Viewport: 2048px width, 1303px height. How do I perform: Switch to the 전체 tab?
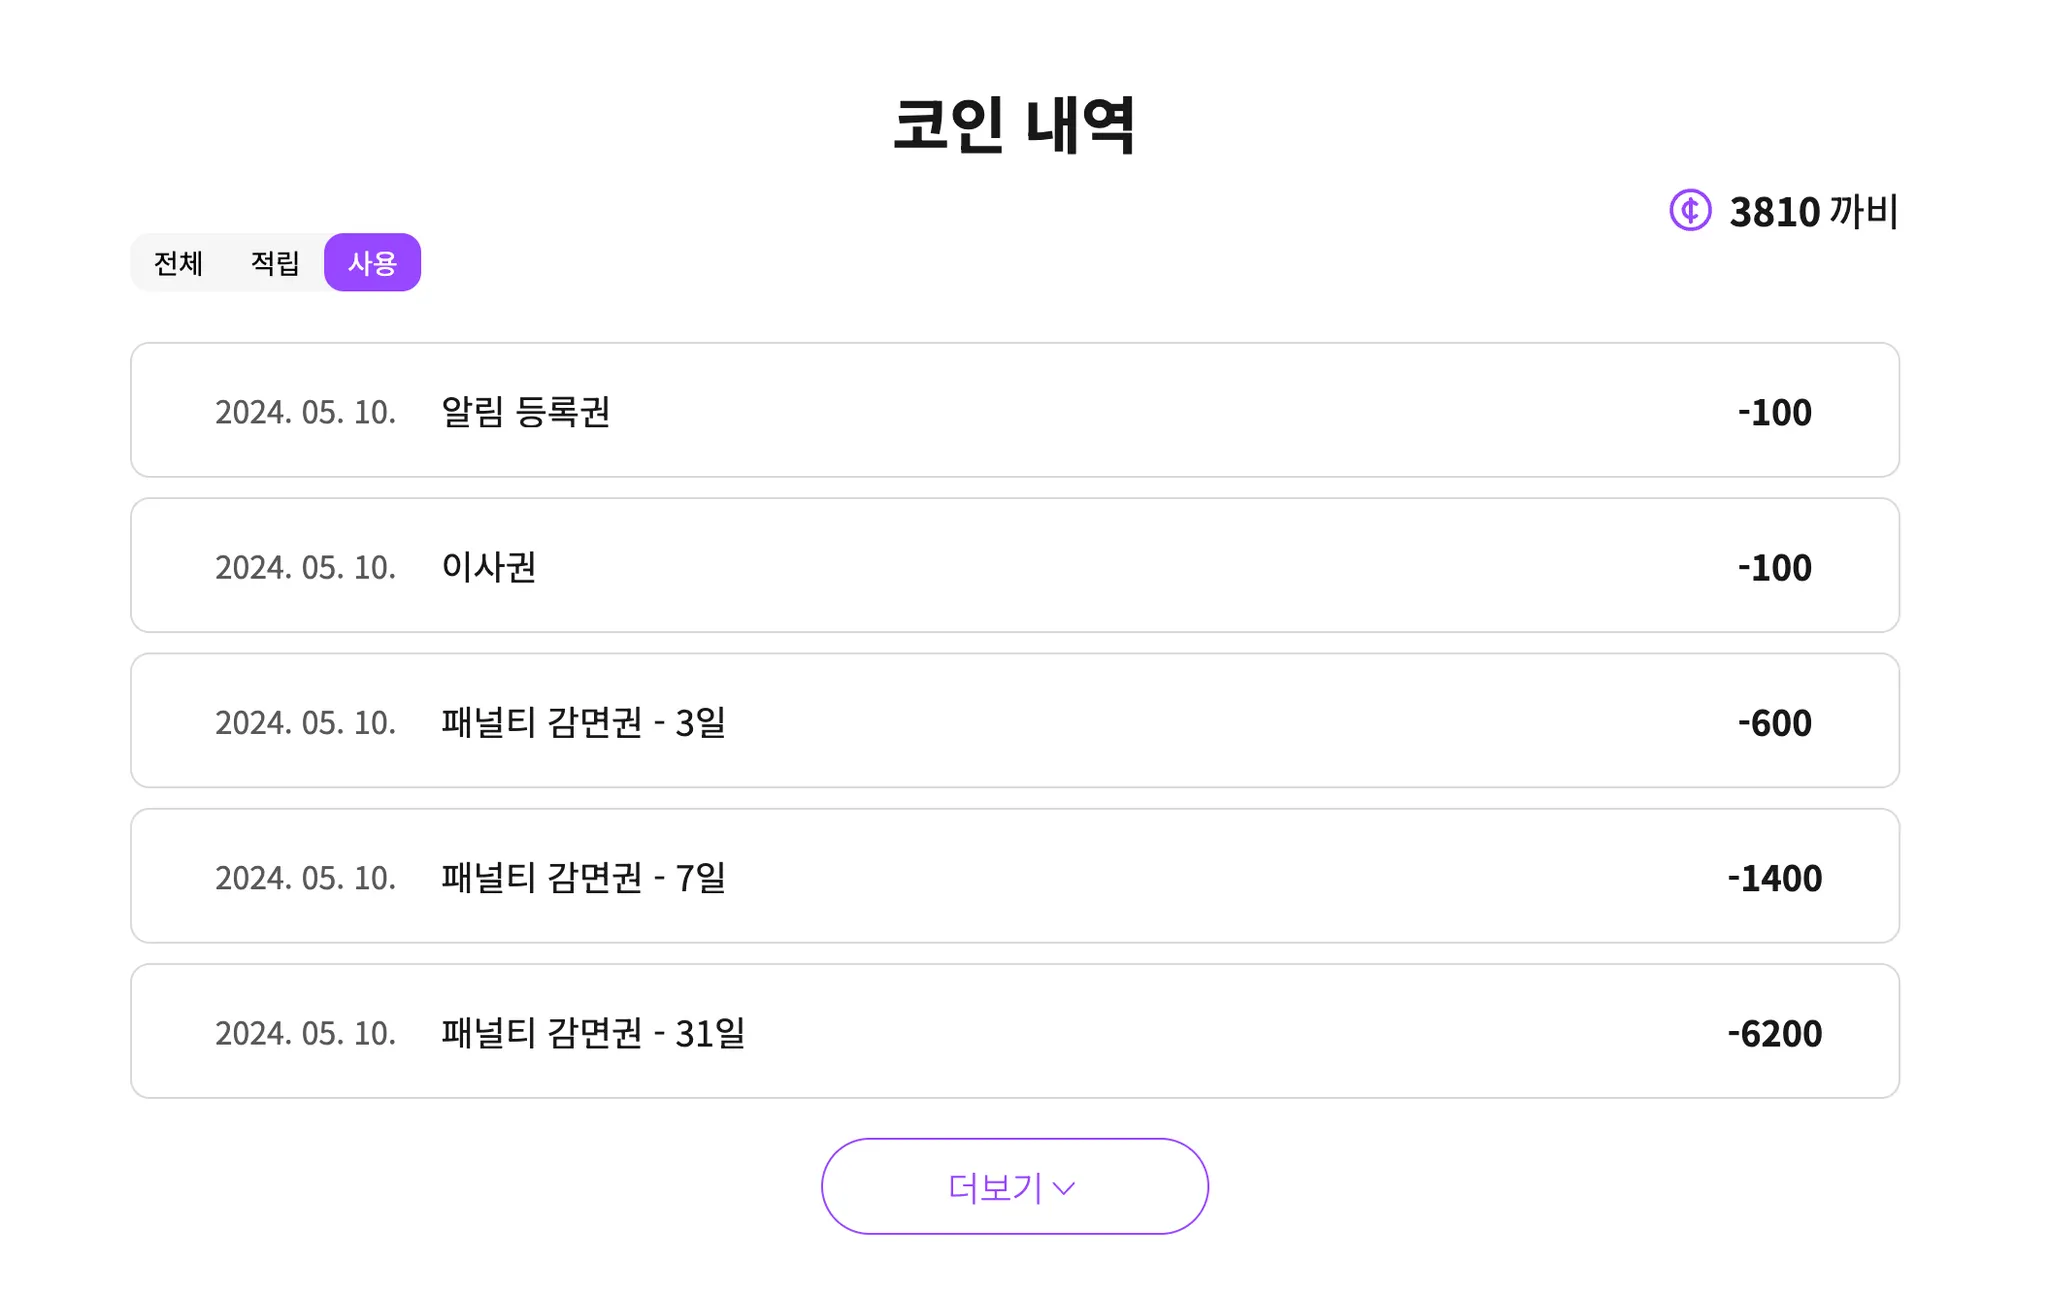178,263
